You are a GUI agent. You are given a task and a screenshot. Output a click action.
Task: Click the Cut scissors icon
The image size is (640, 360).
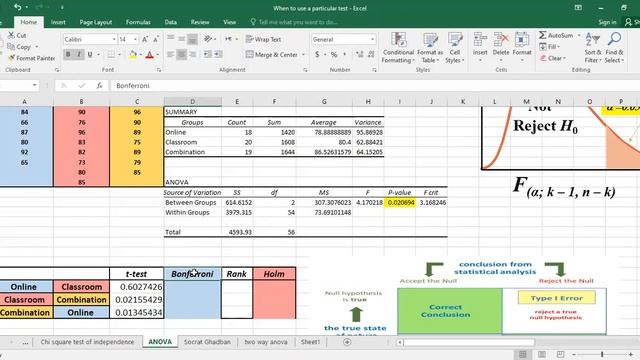coord(11,36)
